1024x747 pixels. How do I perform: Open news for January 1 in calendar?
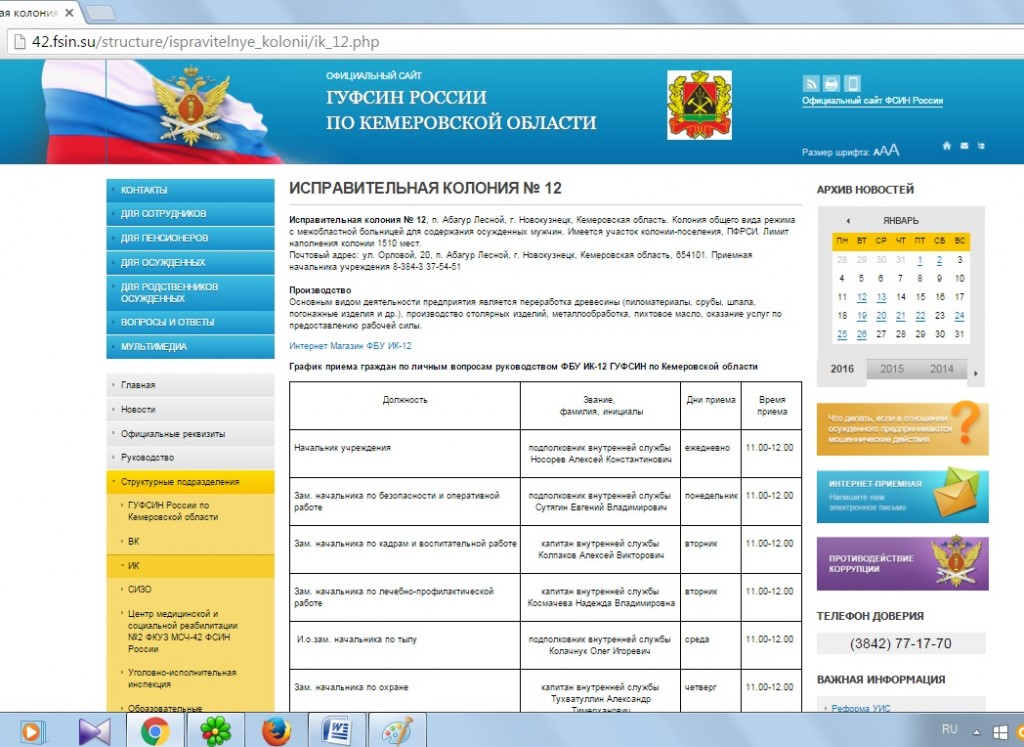pos(920,260)
